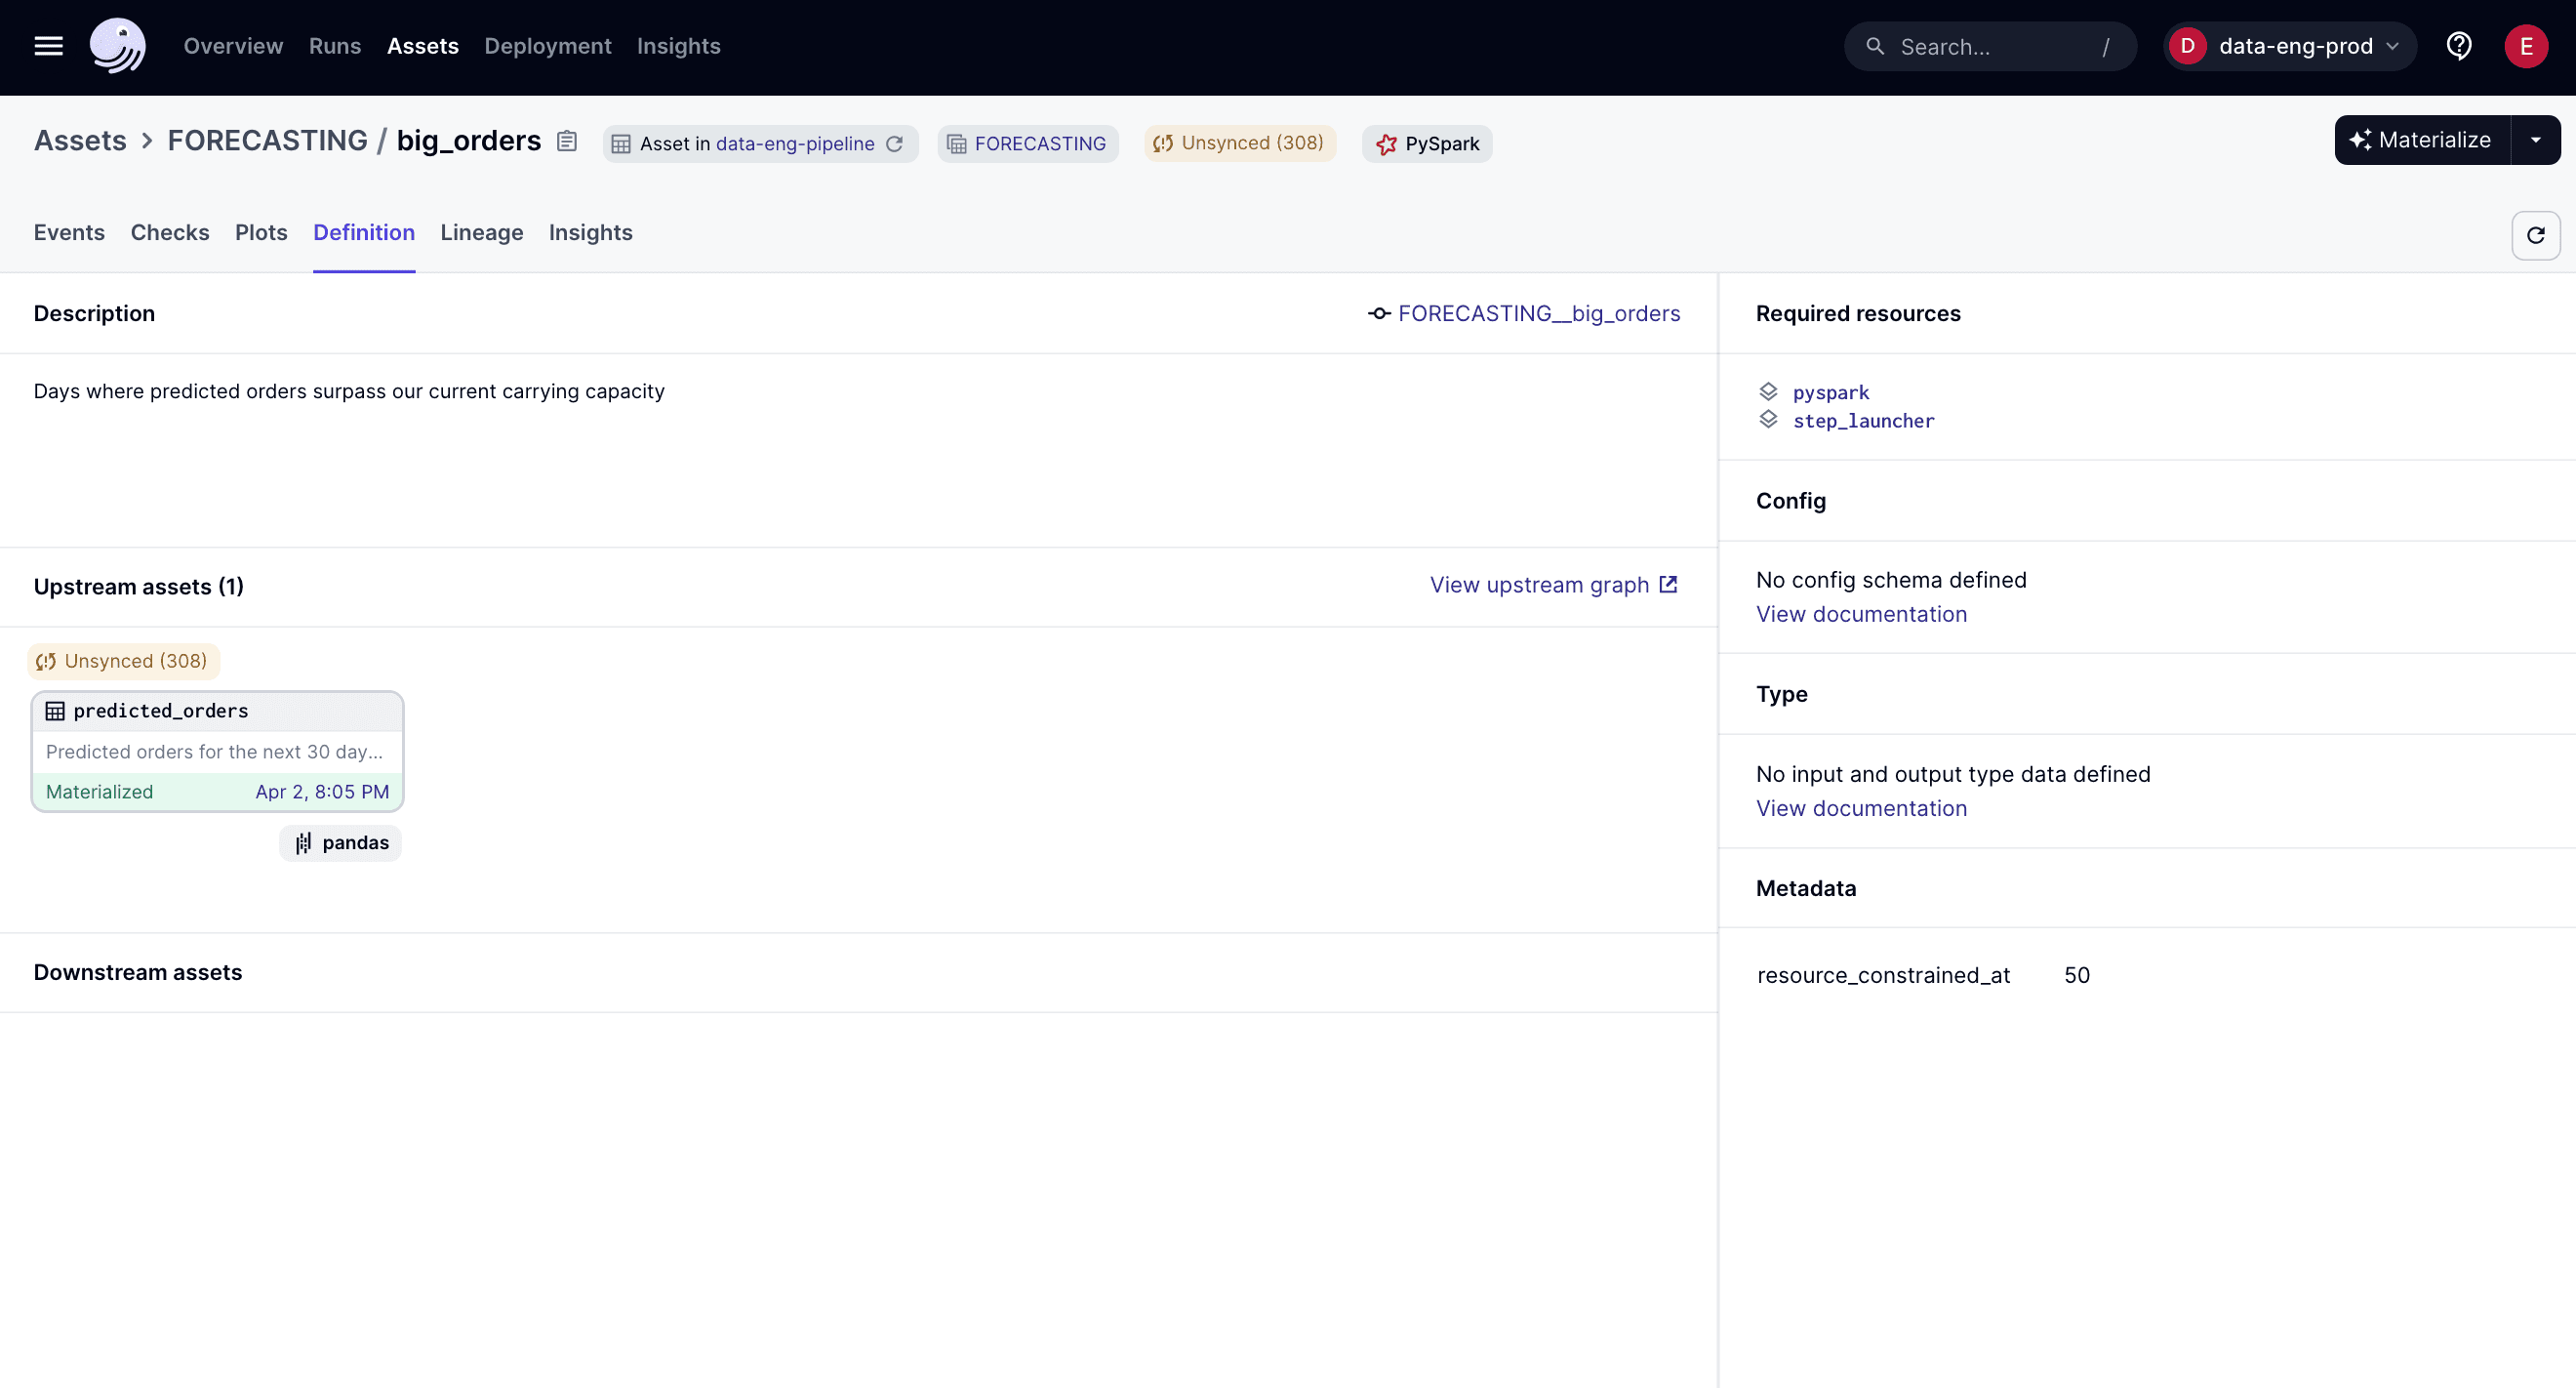Copy asset name using the clipboard icon
This screenshot has width=2576, height=1388.
[x=567, y=141]
